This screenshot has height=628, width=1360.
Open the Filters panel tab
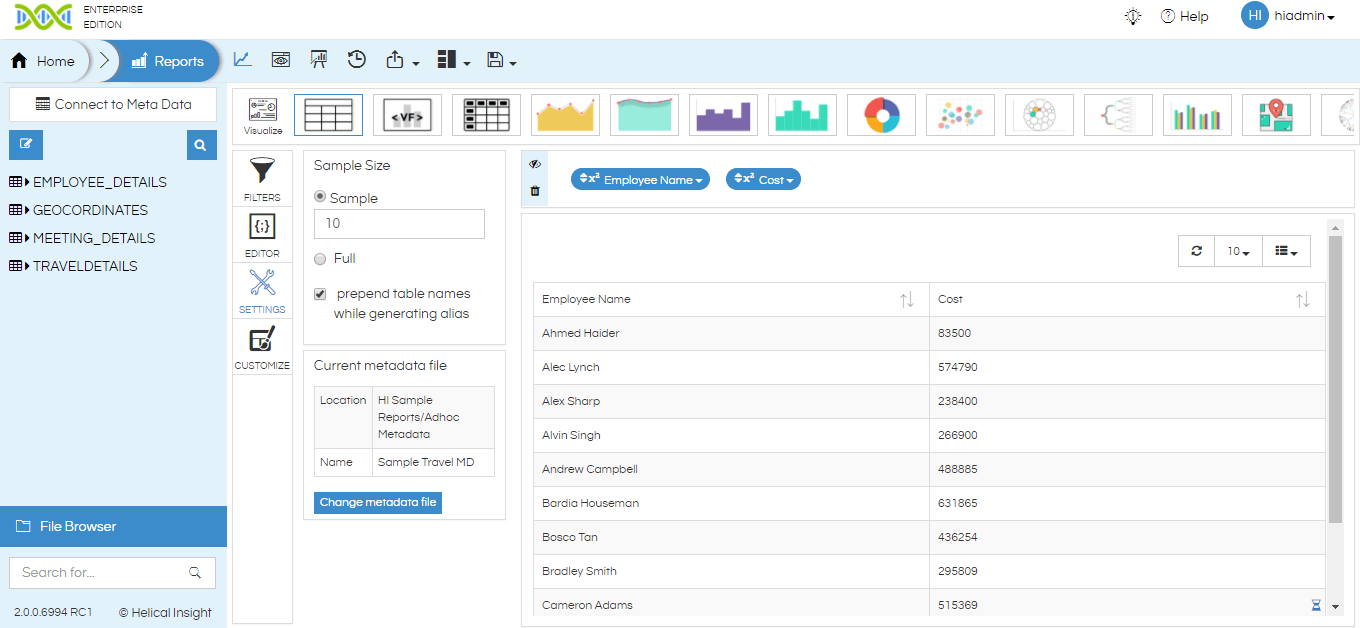point(262,179)
